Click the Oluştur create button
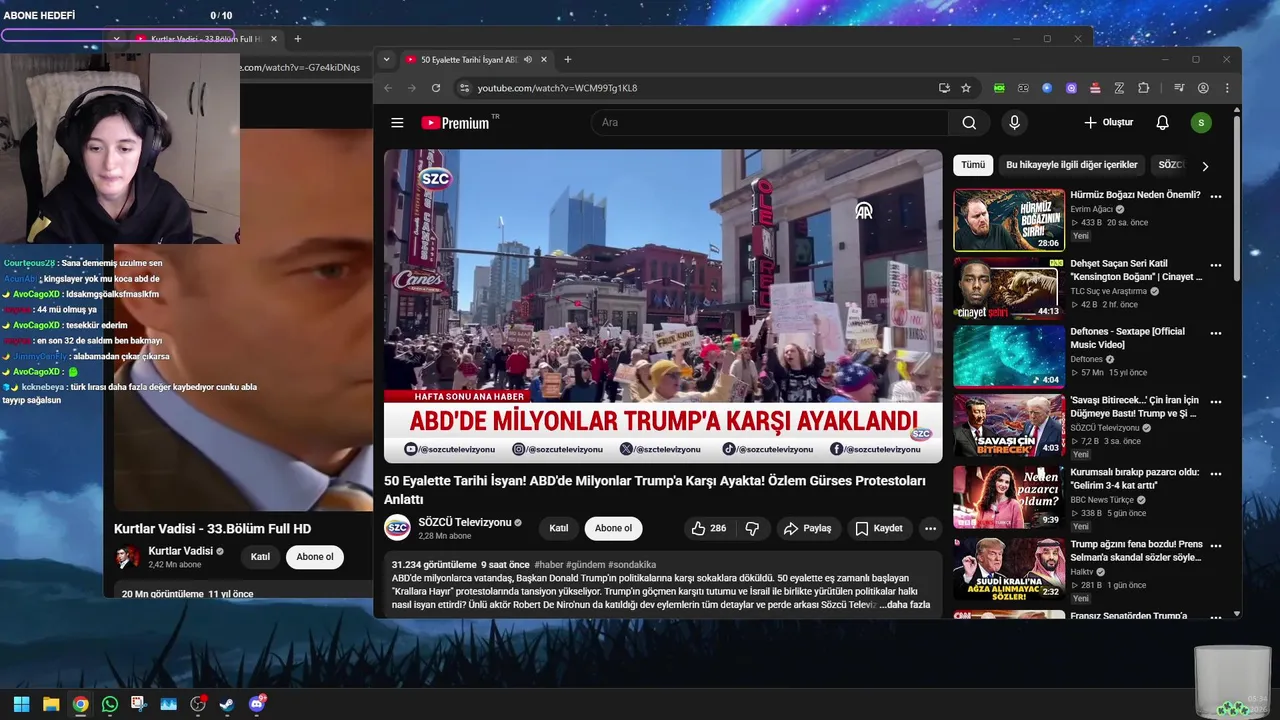 point(1109,123)
